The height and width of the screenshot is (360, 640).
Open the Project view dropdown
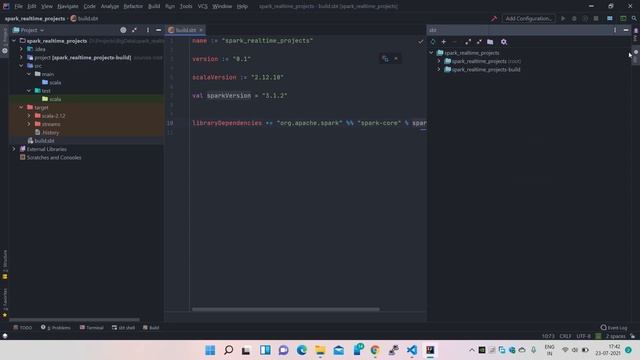pos(29,30)
